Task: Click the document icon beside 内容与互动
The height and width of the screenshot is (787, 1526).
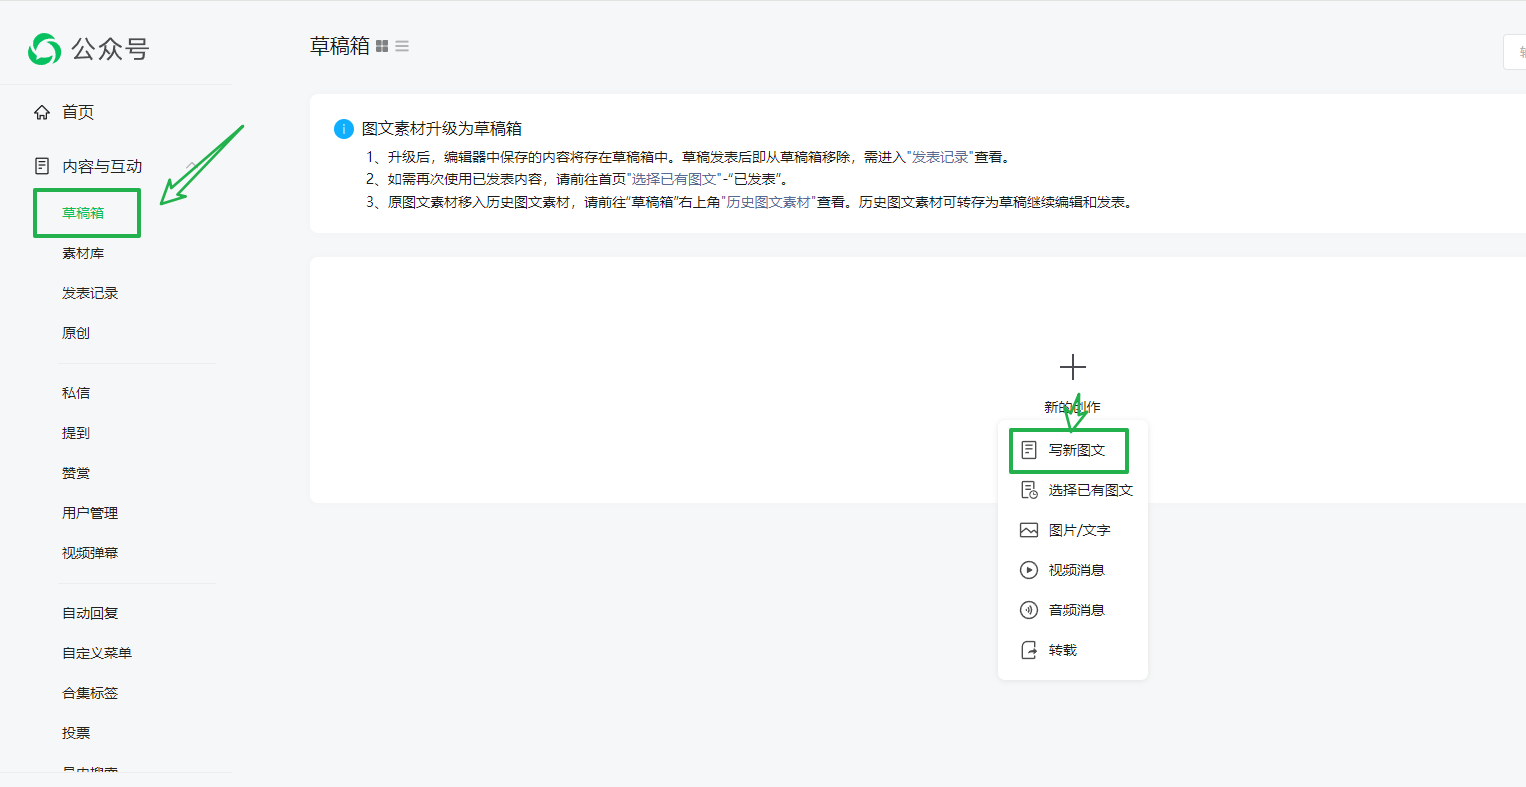Action: coord(42,166)
